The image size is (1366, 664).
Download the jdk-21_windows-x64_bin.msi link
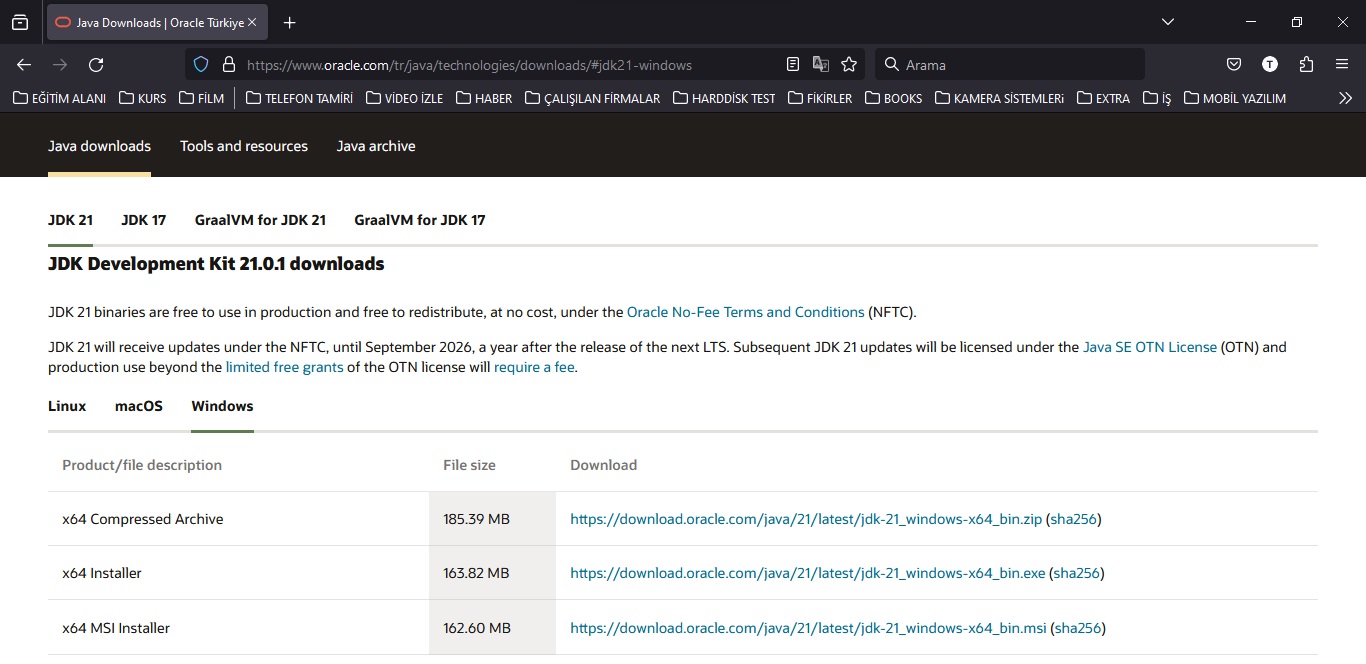(x=808, y=628)
